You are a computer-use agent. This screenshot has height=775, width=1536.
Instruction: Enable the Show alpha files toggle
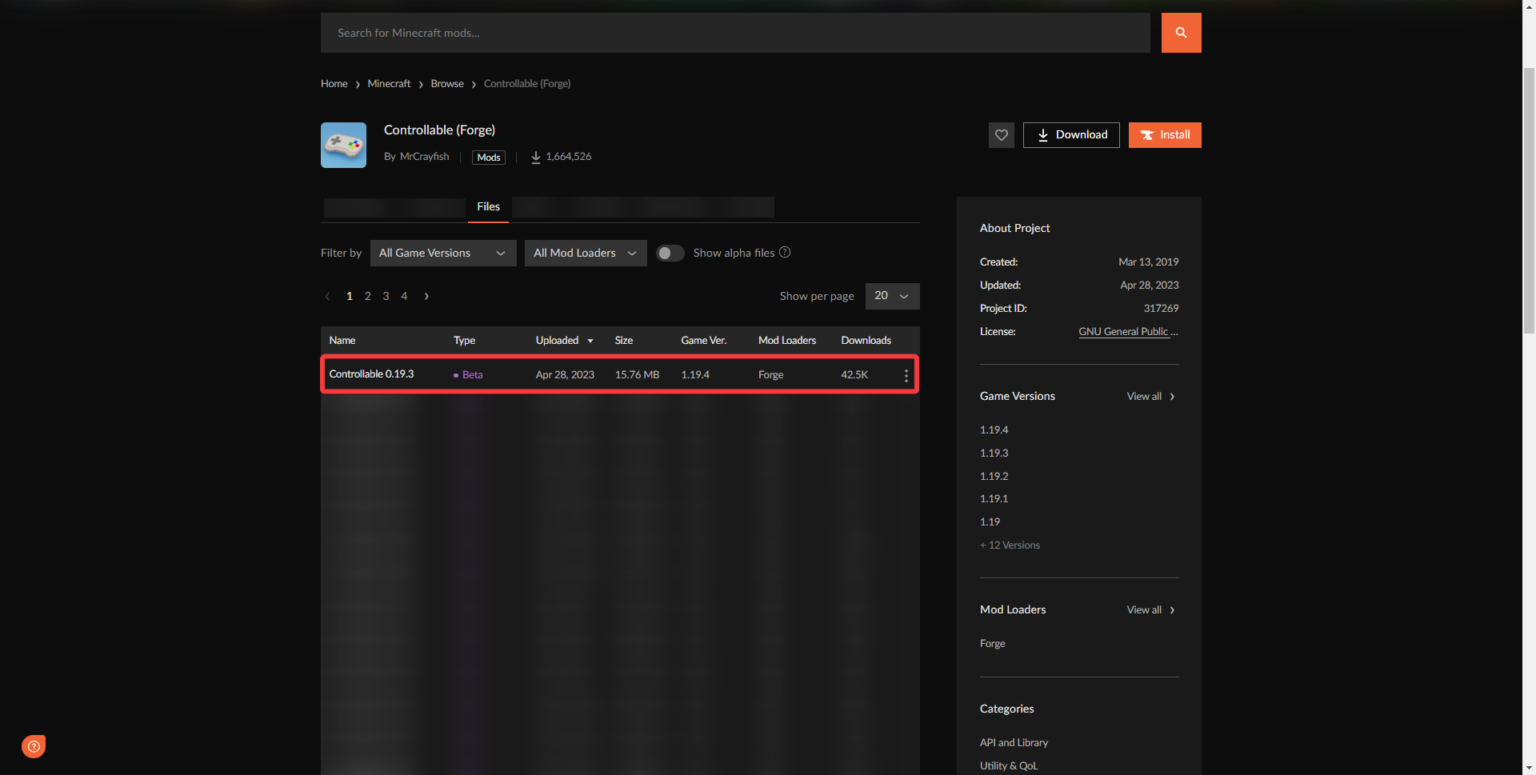click(x=670, y=253)
